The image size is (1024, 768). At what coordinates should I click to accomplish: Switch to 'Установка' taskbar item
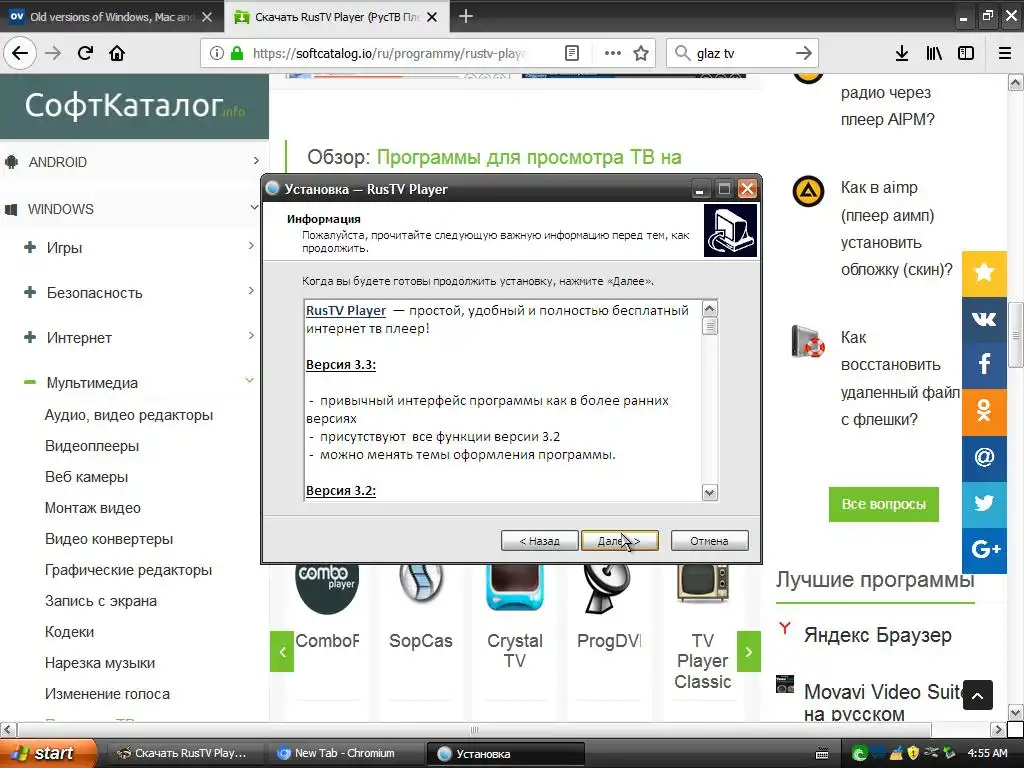click(505, 753)
